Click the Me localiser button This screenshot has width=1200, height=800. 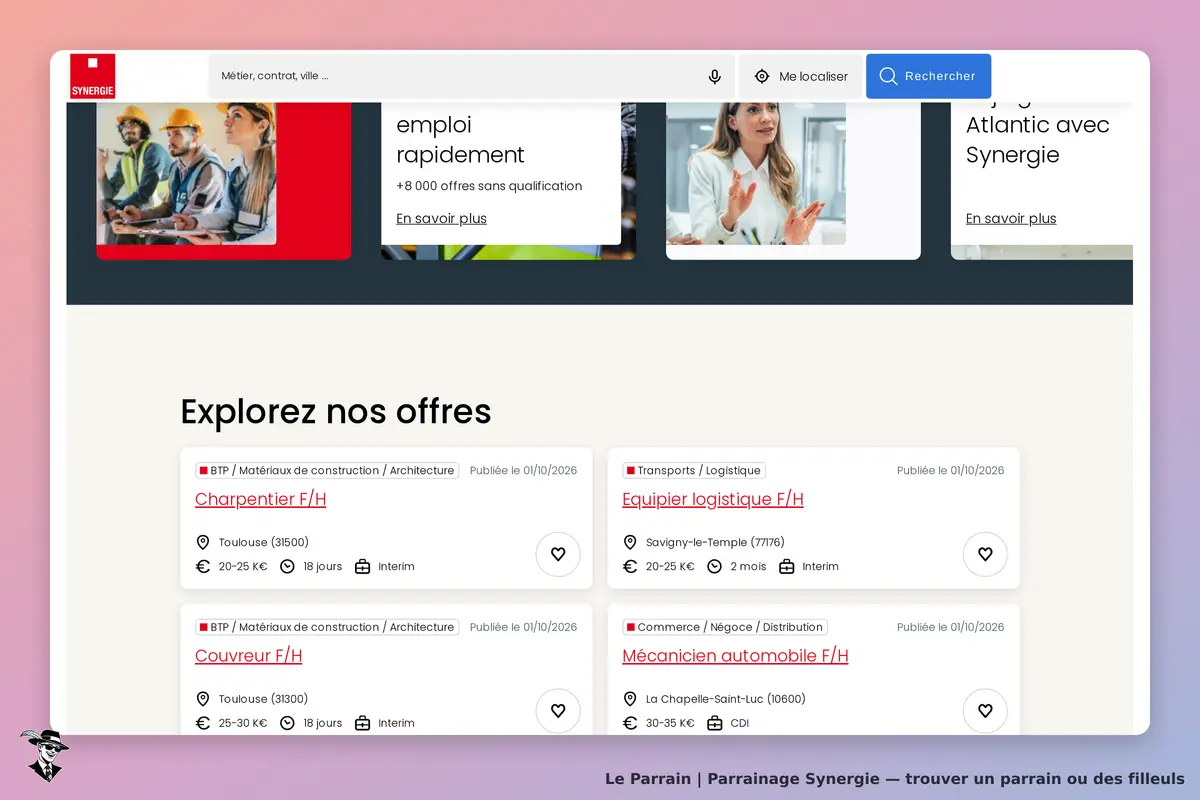click(800, 76)
